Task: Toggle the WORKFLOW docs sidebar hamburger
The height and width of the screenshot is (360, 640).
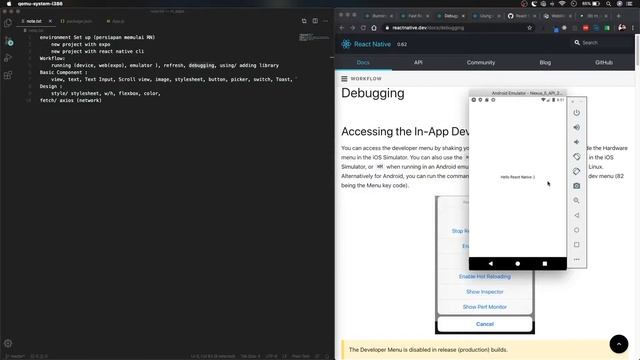Action: [344, 78]
